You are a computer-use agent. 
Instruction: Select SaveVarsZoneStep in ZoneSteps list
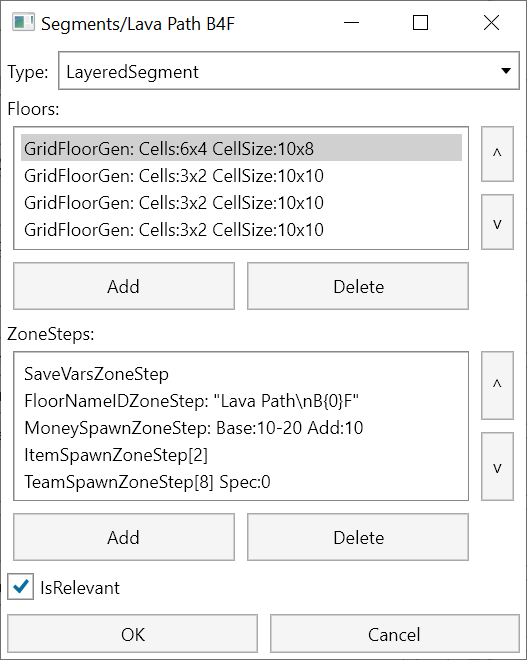pyautogui.click(x=241, y=374)
